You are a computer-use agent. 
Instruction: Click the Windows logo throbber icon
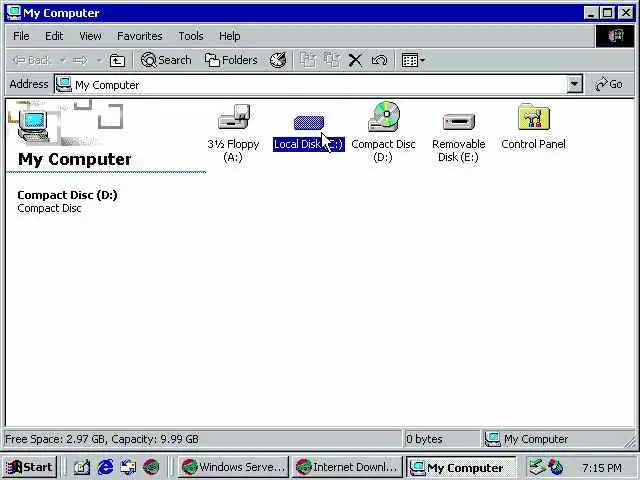615,36
